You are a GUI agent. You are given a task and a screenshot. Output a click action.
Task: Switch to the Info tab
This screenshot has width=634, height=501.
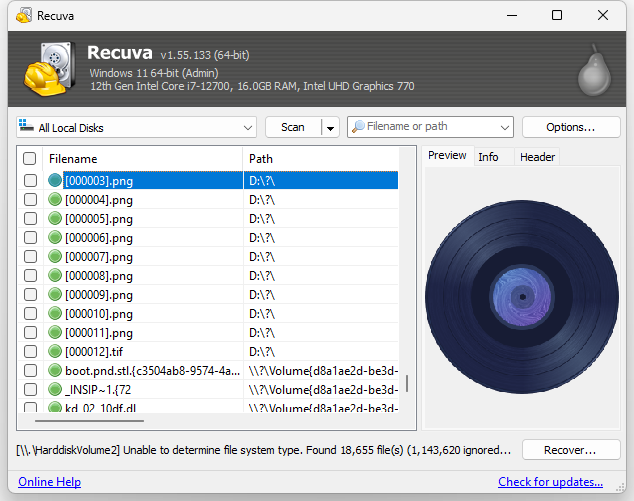(488, 157)
